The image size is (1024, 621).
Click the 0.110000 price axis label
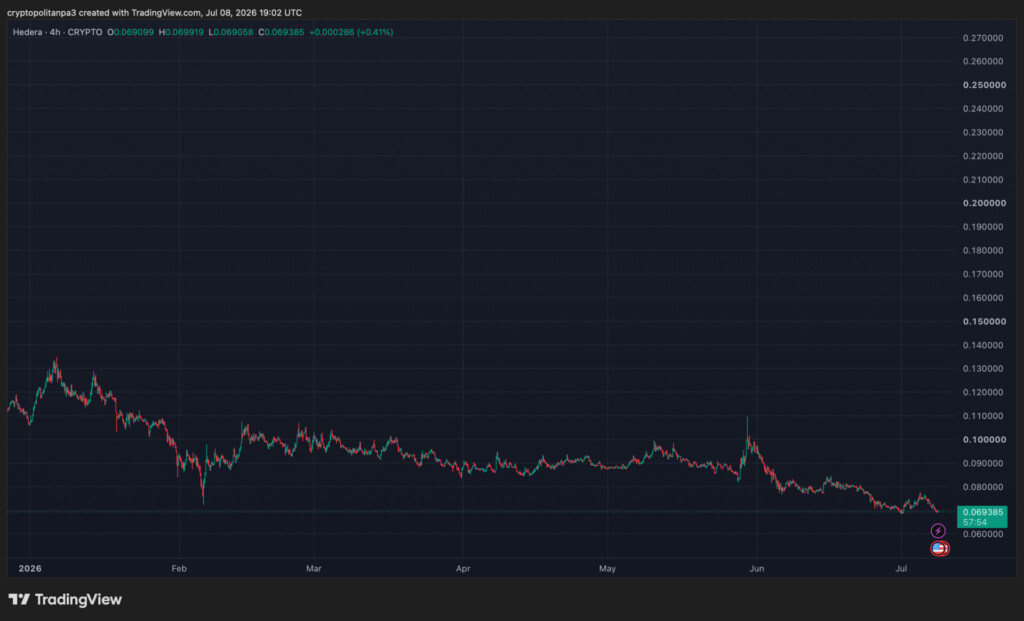coord(983,416)
